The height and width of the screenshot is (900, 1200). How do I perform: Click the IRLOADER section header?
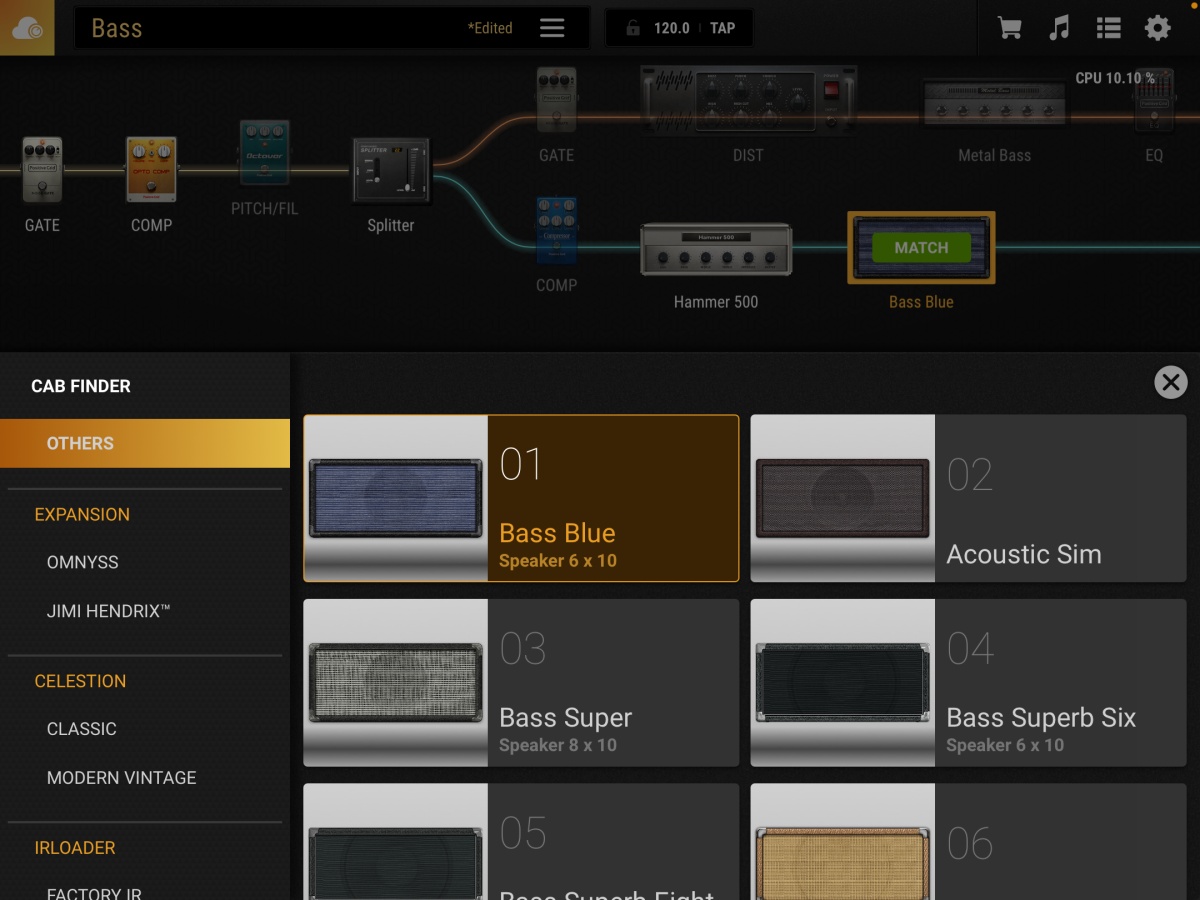point(75,848)
